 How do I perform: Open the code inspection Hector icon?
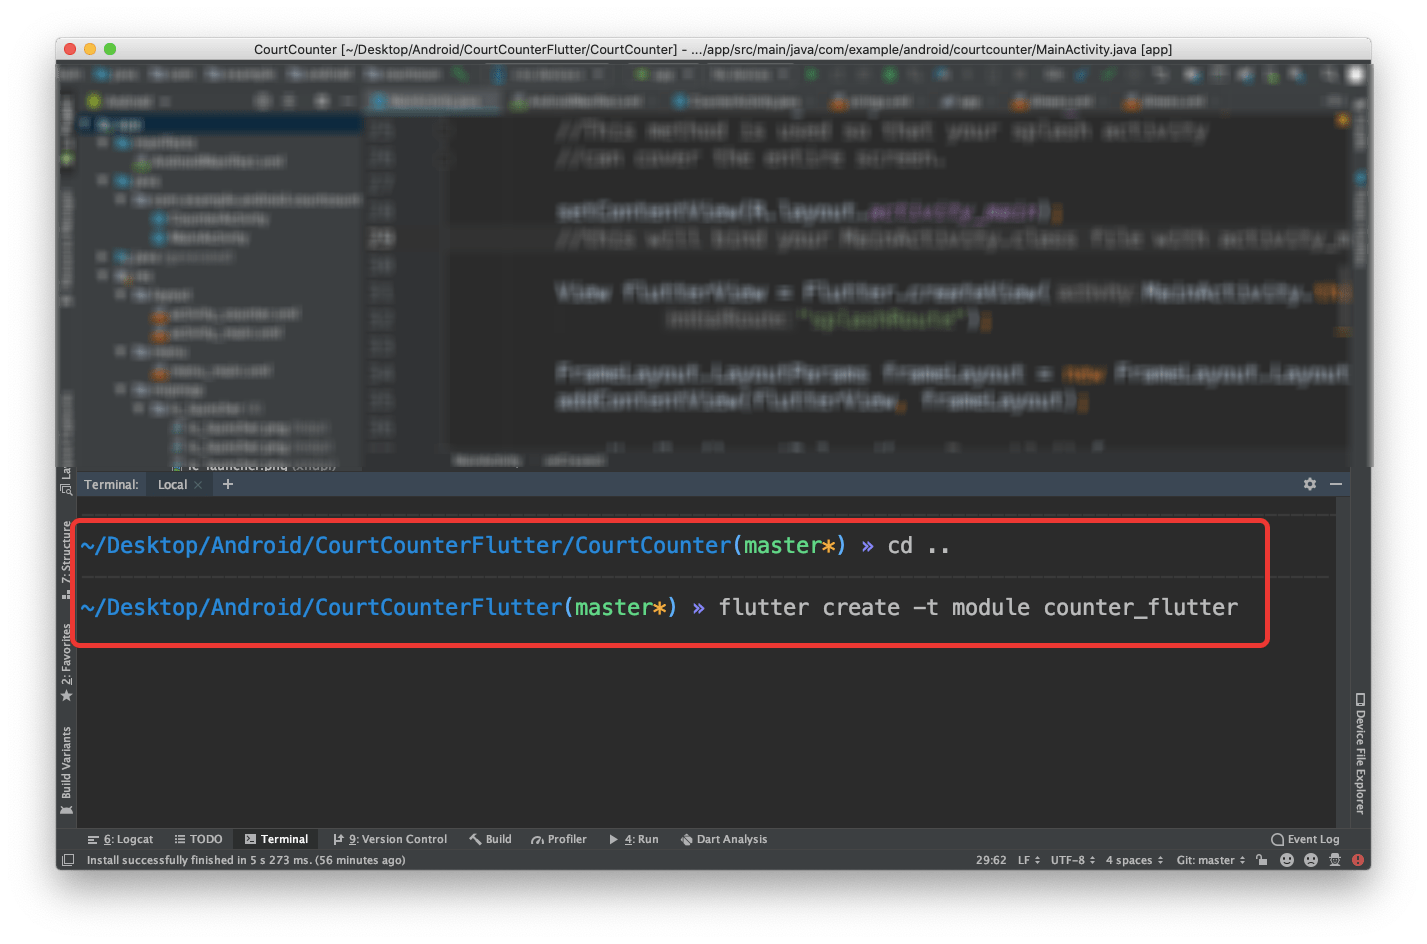pos(1335,860)
